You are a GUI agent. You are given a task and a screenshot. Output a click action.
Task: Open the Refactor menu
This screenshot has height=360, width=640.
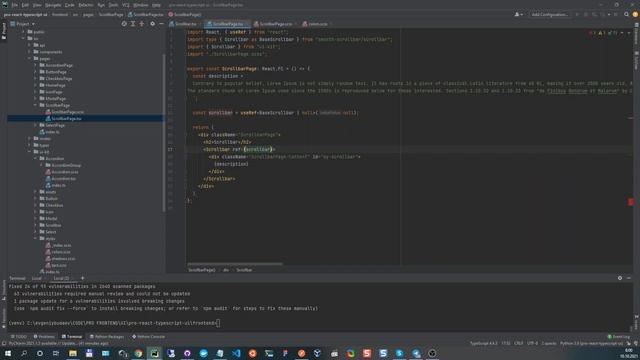86,5
